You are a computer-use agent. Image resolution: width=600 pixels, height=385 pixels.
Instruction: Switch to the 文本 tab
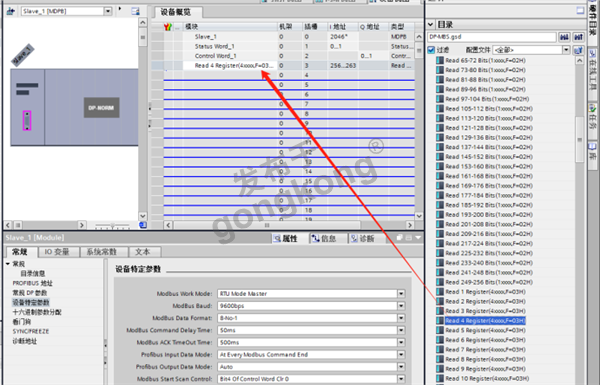point(142,252)
